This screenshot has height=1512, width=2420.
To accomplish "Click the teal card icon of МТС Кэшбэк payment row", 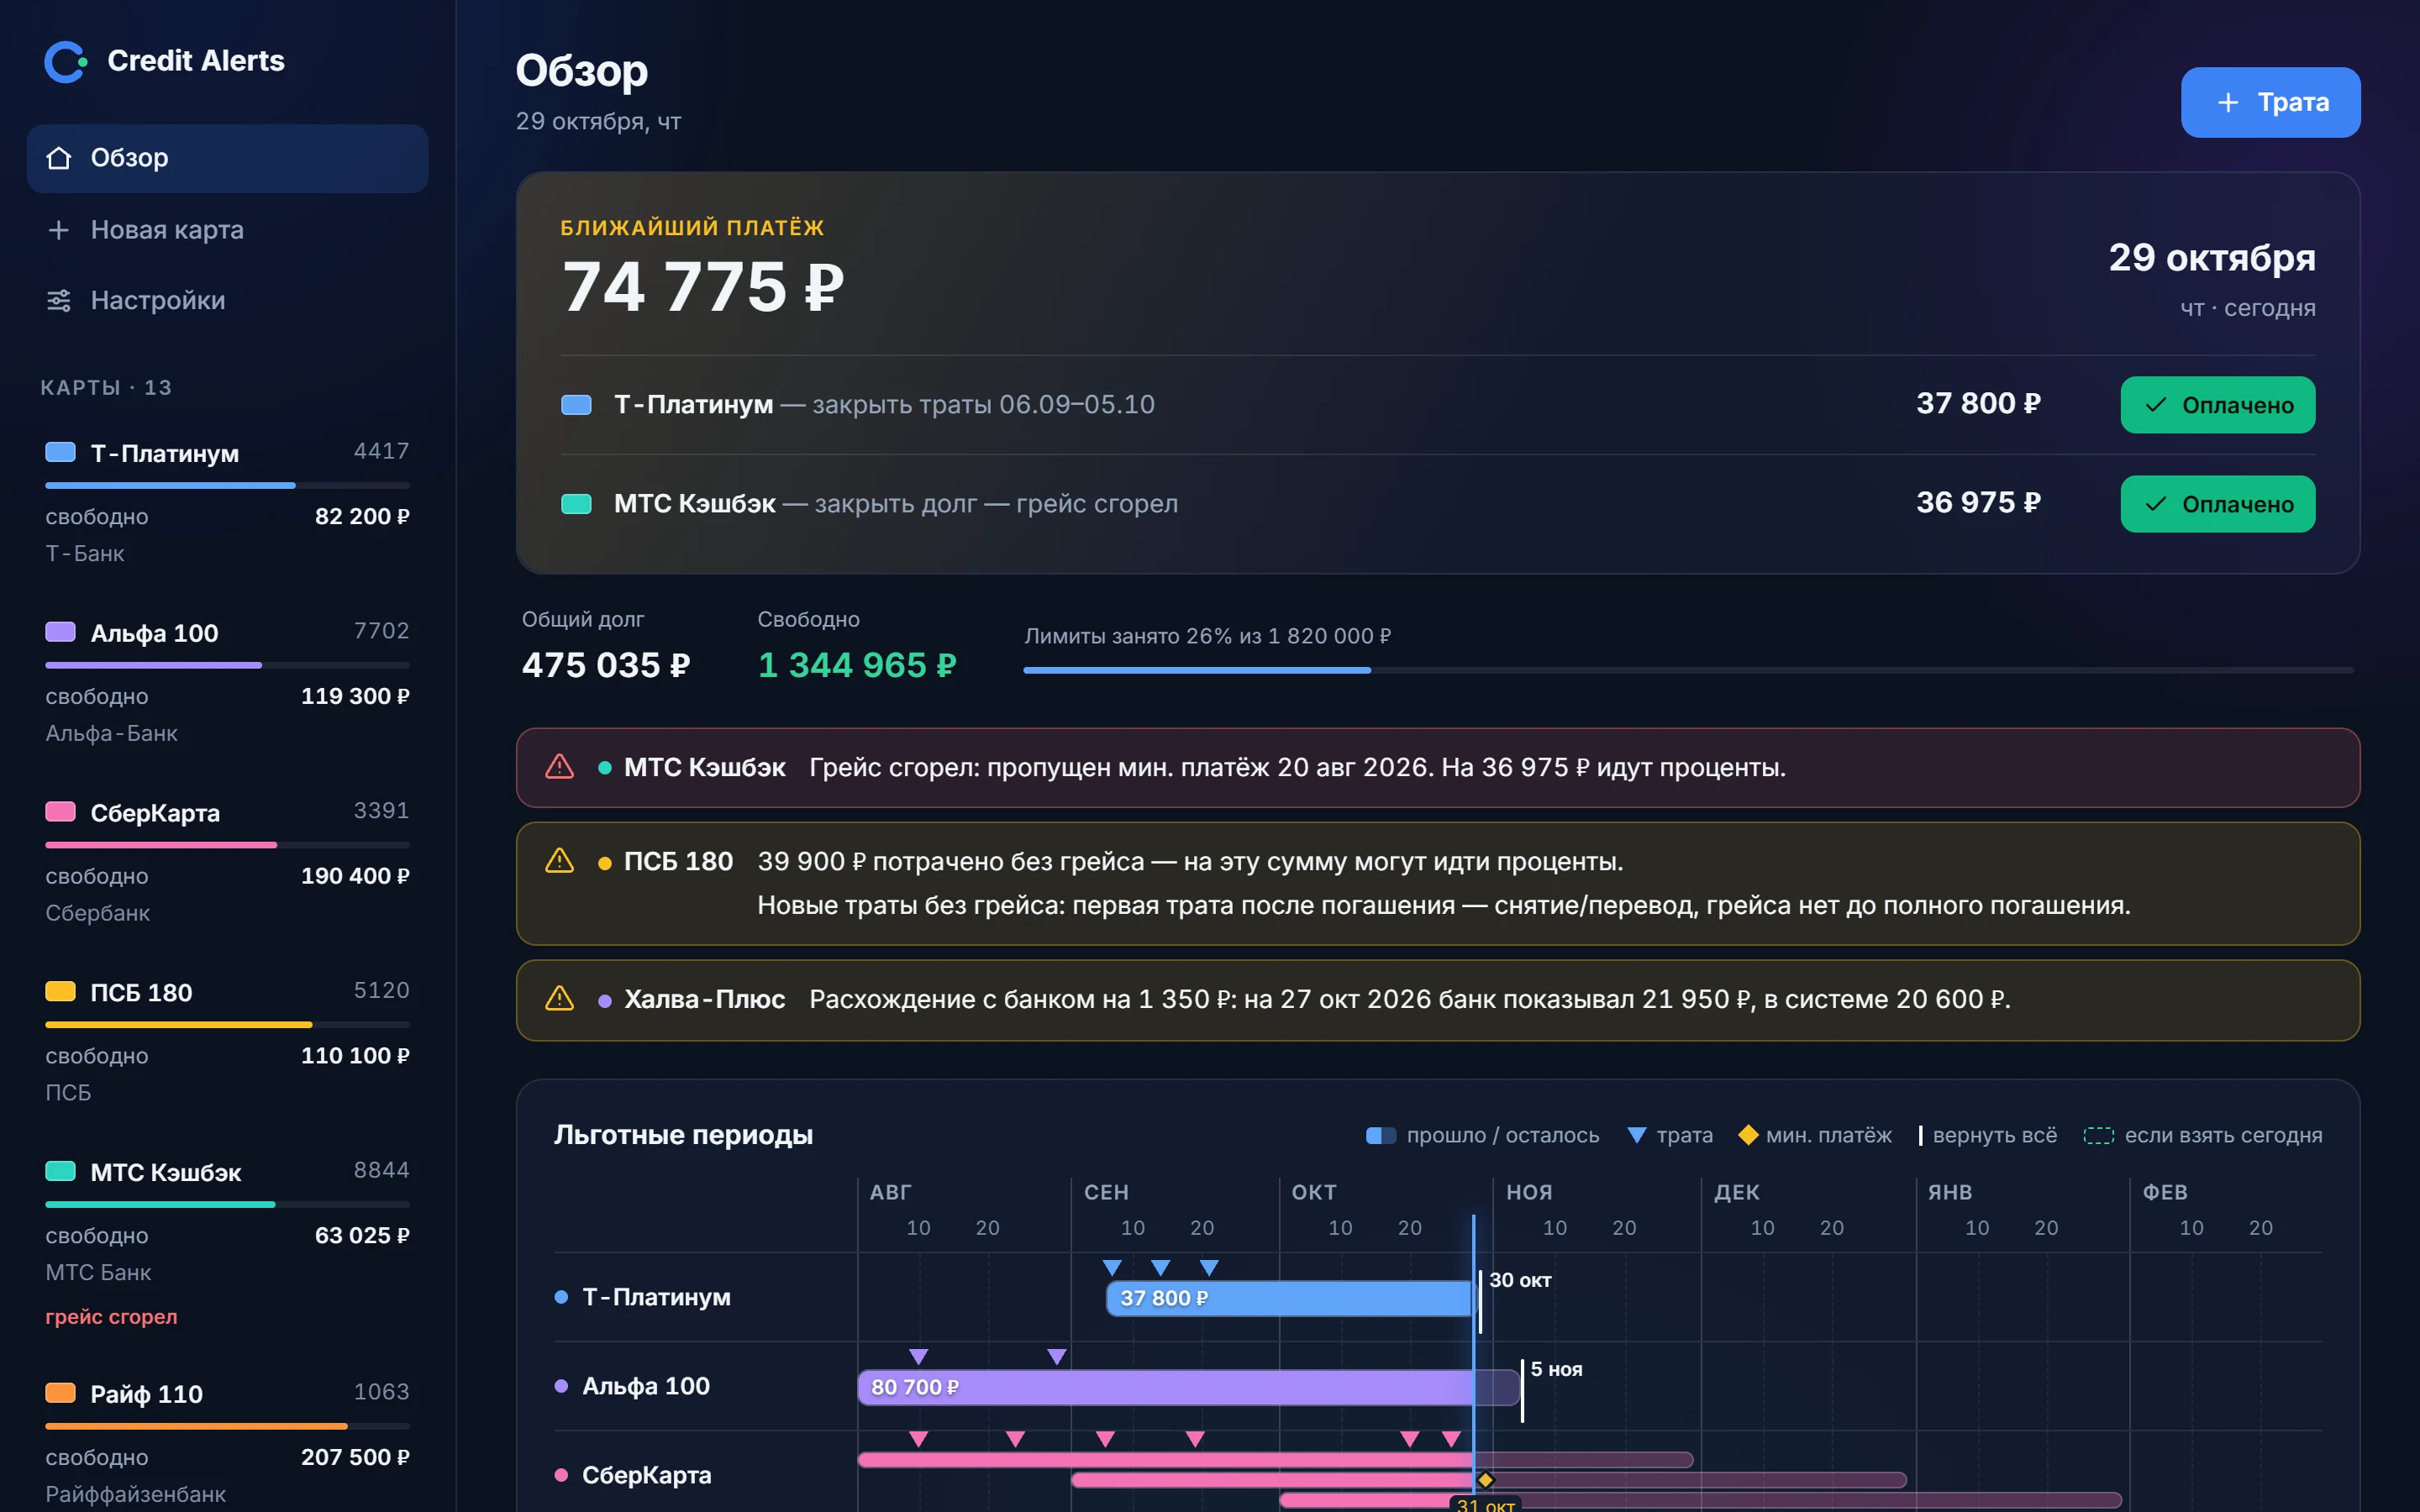I will [576, 504].
